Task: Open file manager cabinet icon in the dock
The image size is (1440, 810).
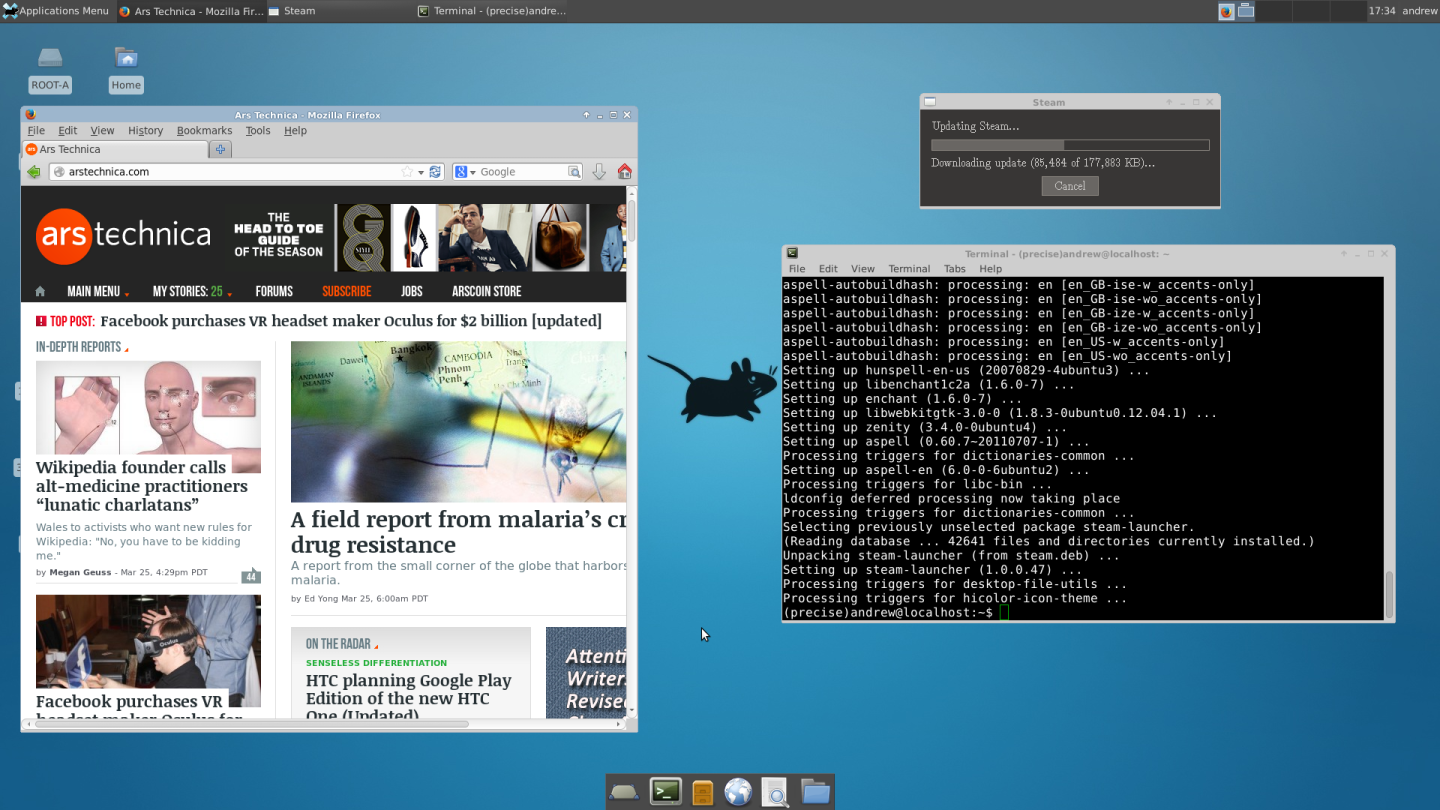Action: (x=702, y=792)
